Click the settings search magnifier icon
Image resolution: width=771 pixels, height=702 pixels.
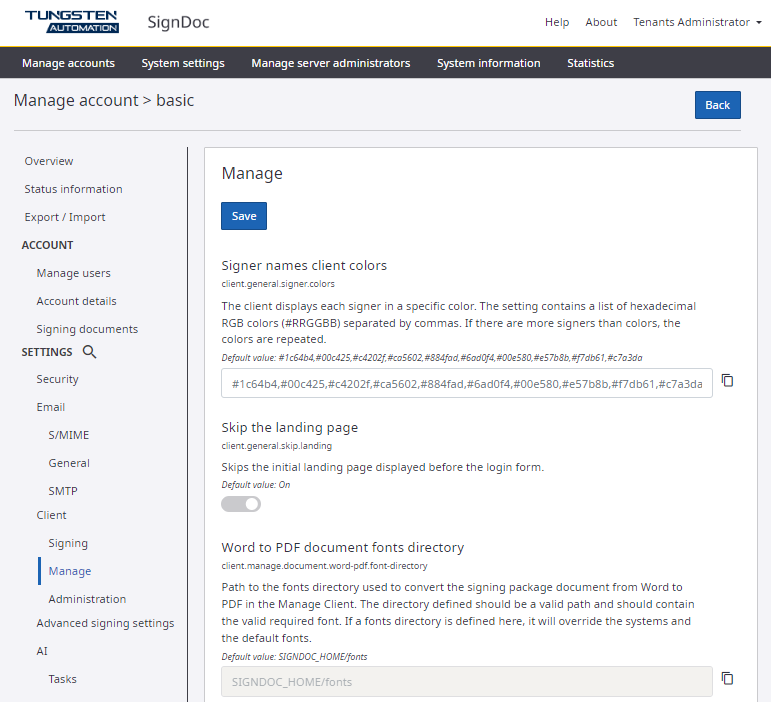(x=89, y=352)
